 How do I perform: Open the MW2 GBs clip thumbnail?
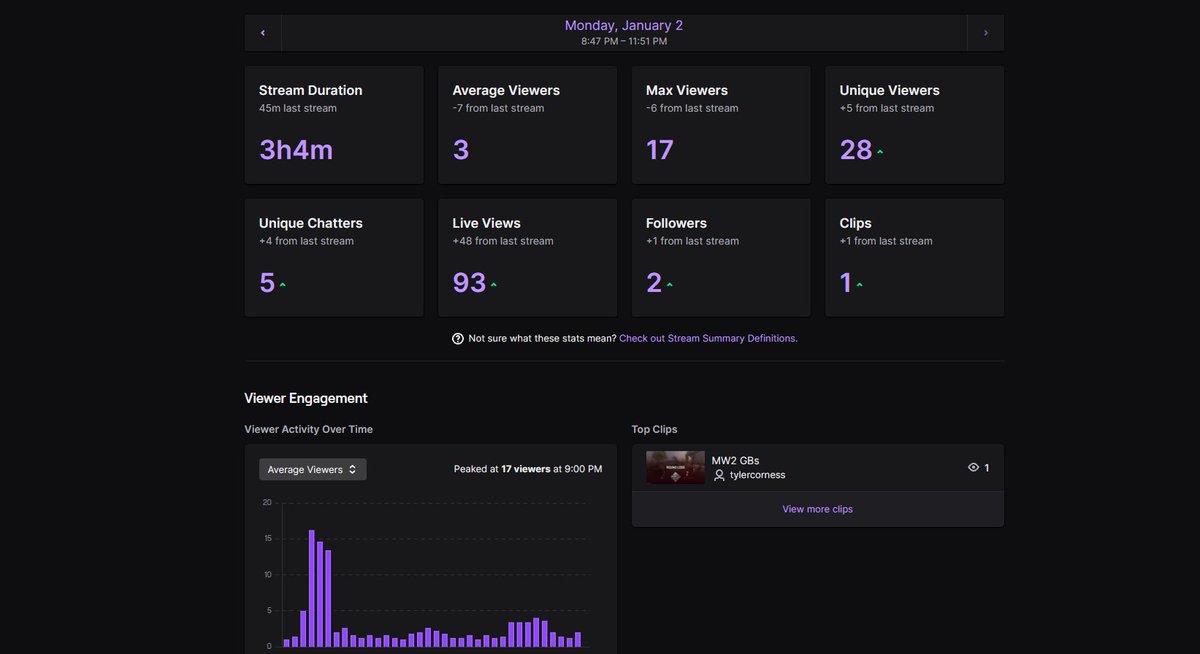675,468
